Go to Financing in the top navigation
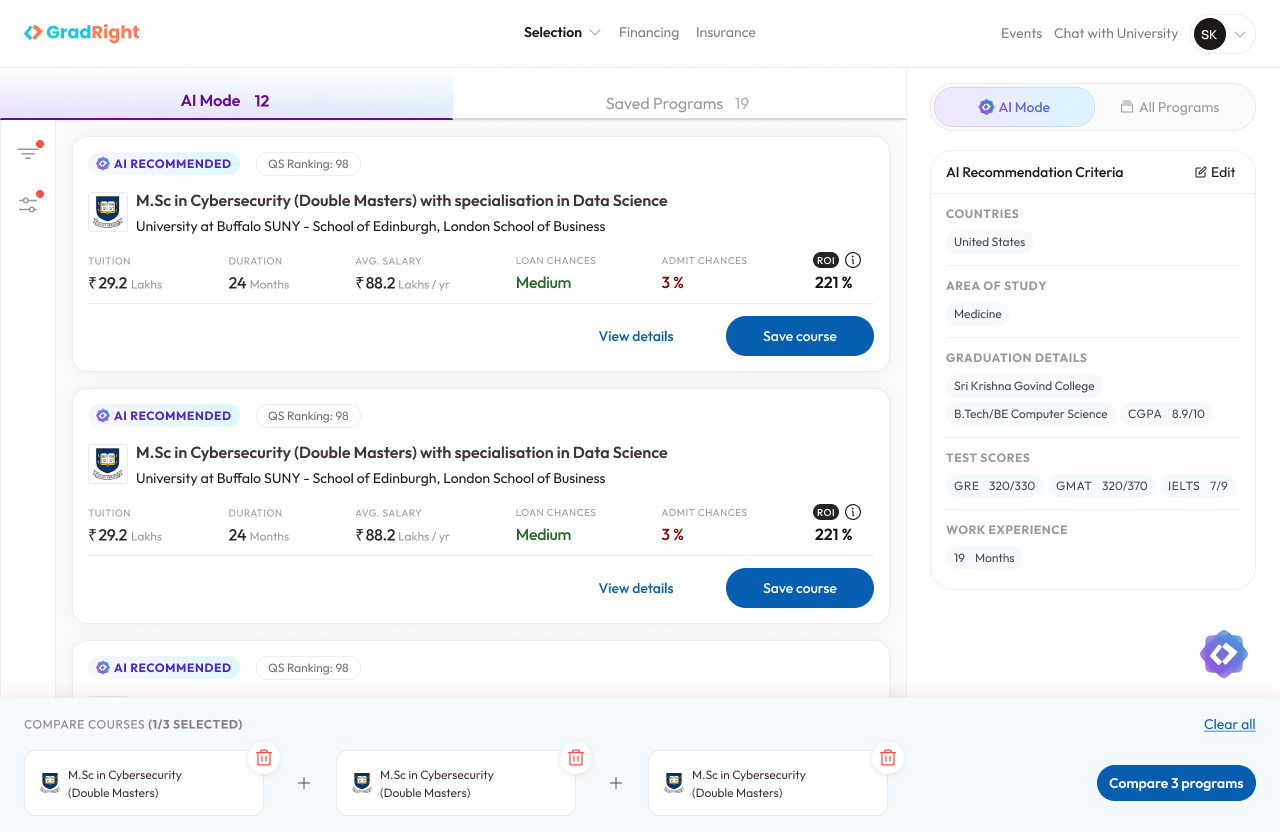 (649, 33)
